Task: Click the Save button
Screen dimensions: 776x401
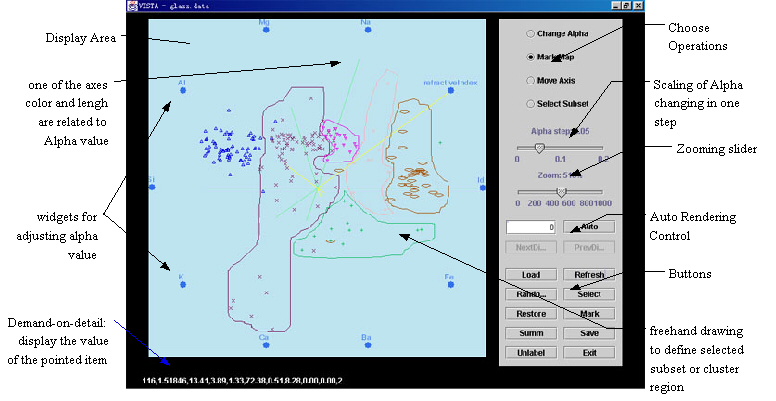Action: tap(583, 333)
